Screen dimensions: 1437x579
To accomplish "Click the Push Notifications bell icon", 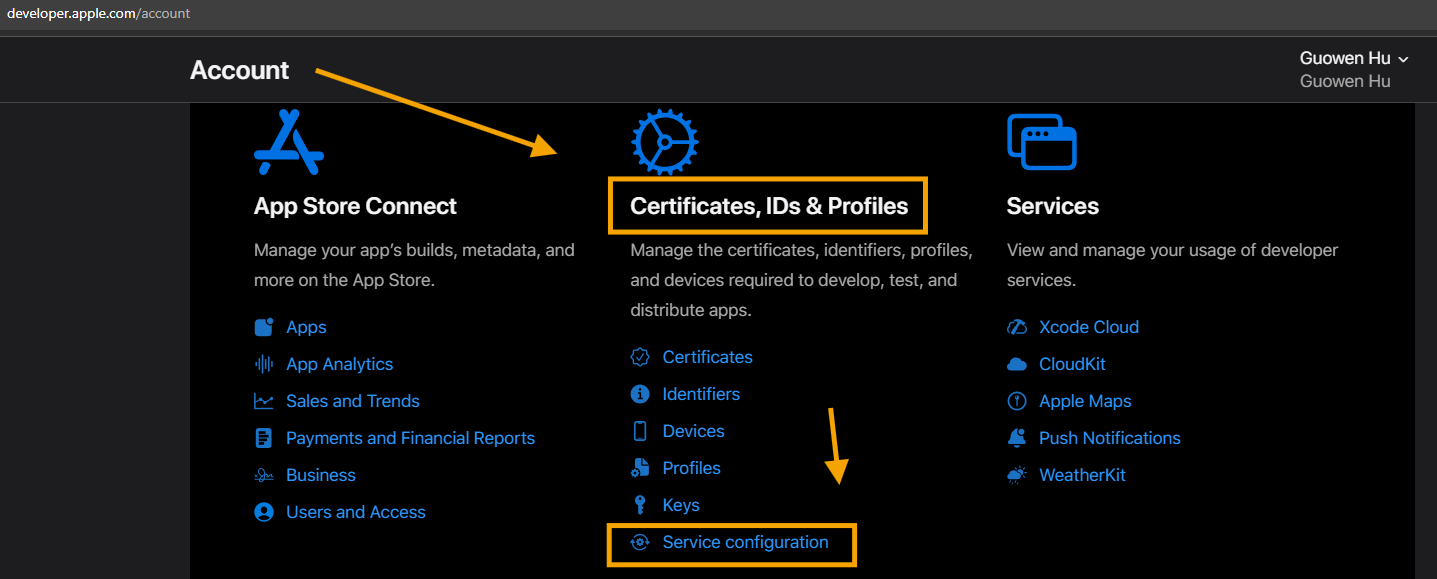I will (x=1017, y=438).
